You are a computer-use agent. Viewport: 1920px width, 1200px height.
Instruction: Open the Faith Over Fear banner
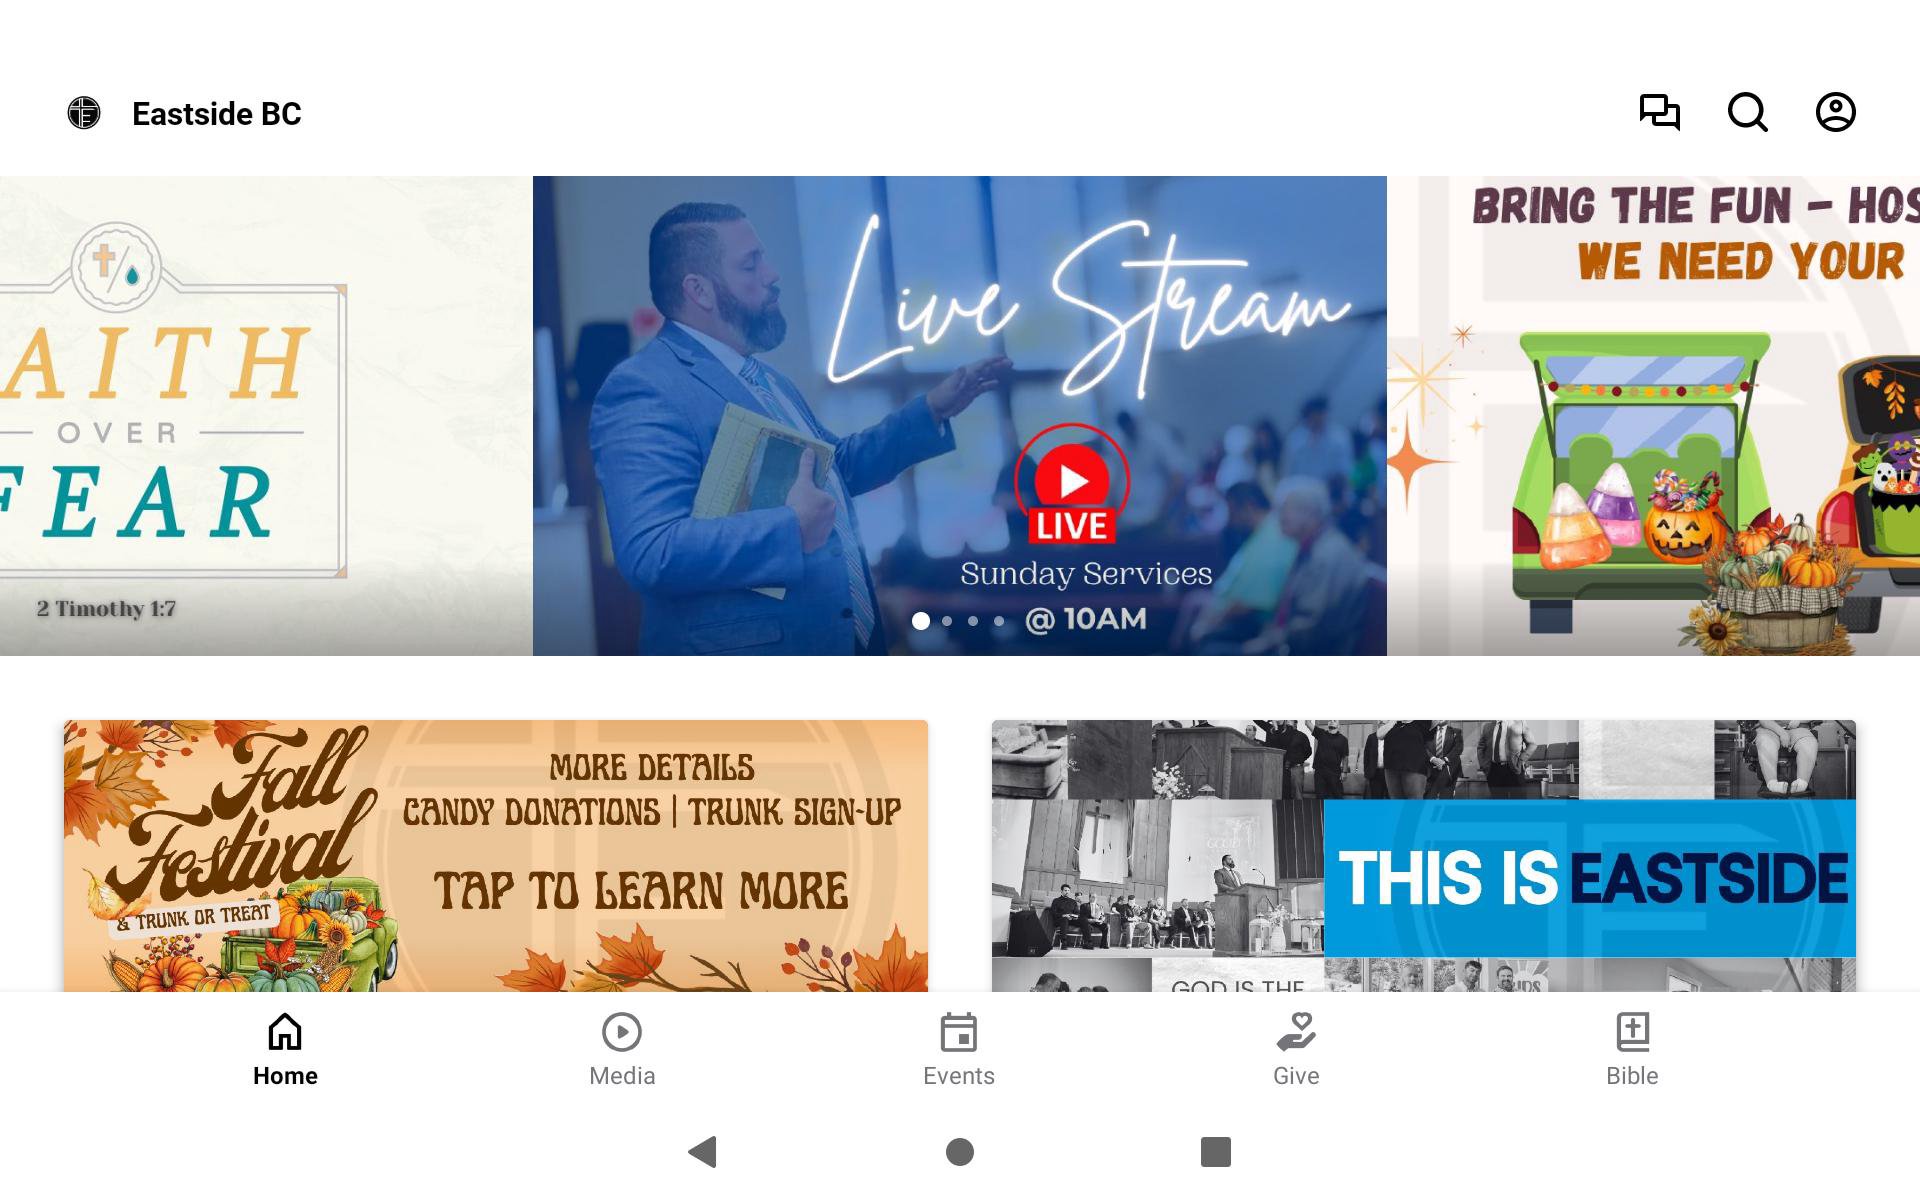point(266,416)
